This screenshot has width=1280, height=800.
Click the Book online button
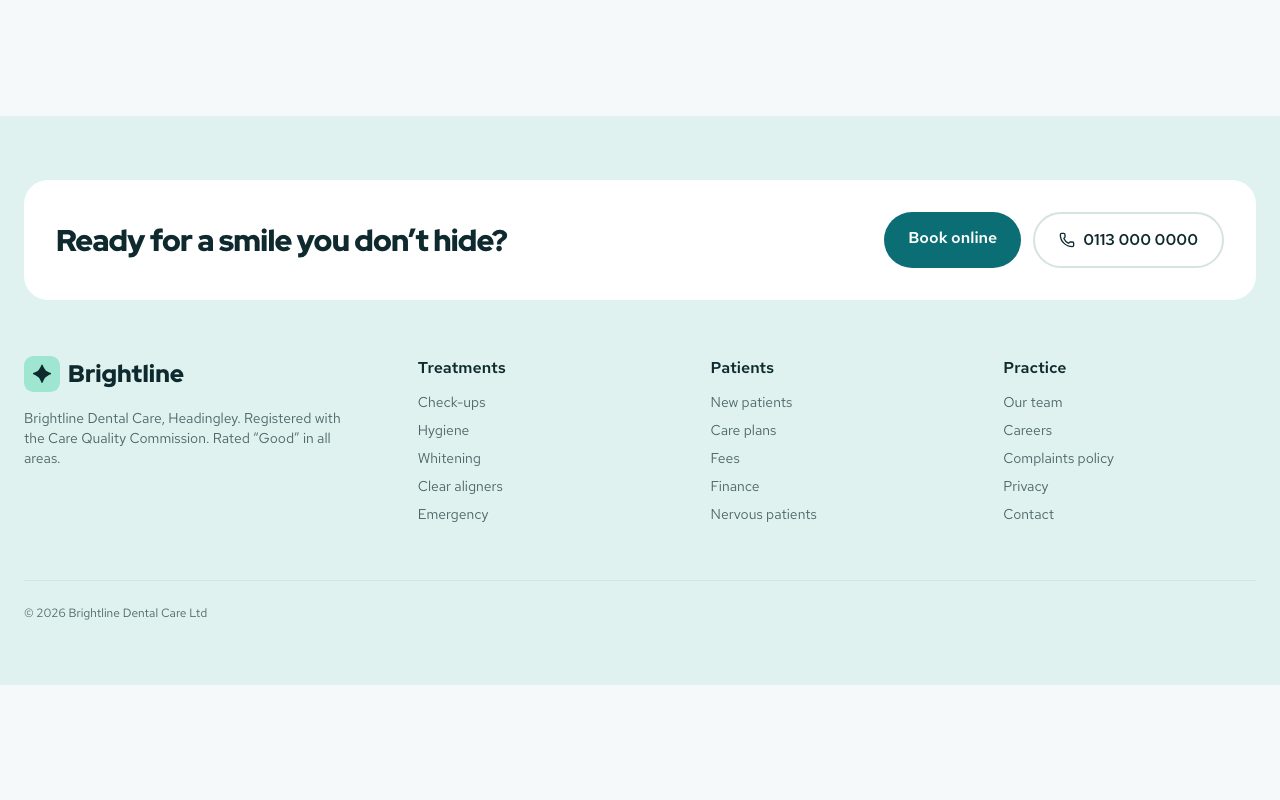952,240
